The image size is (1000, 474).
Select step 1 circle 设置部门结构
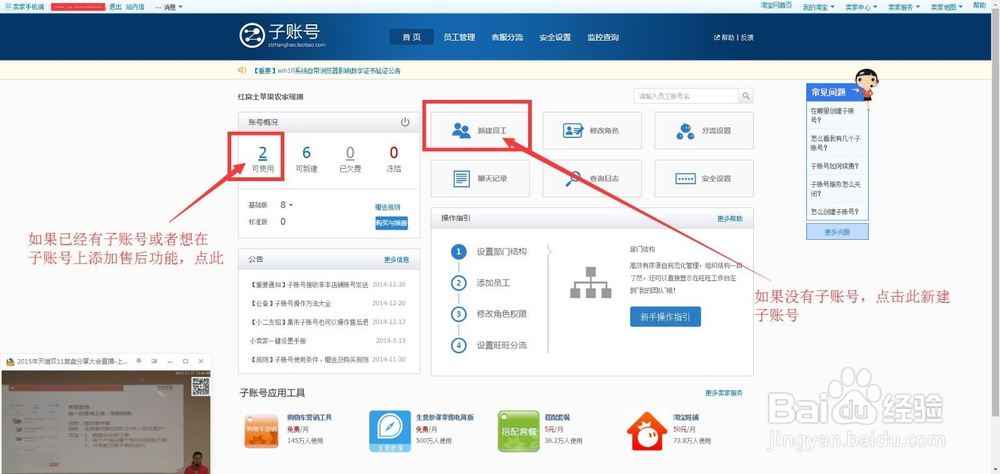[459, 251]
